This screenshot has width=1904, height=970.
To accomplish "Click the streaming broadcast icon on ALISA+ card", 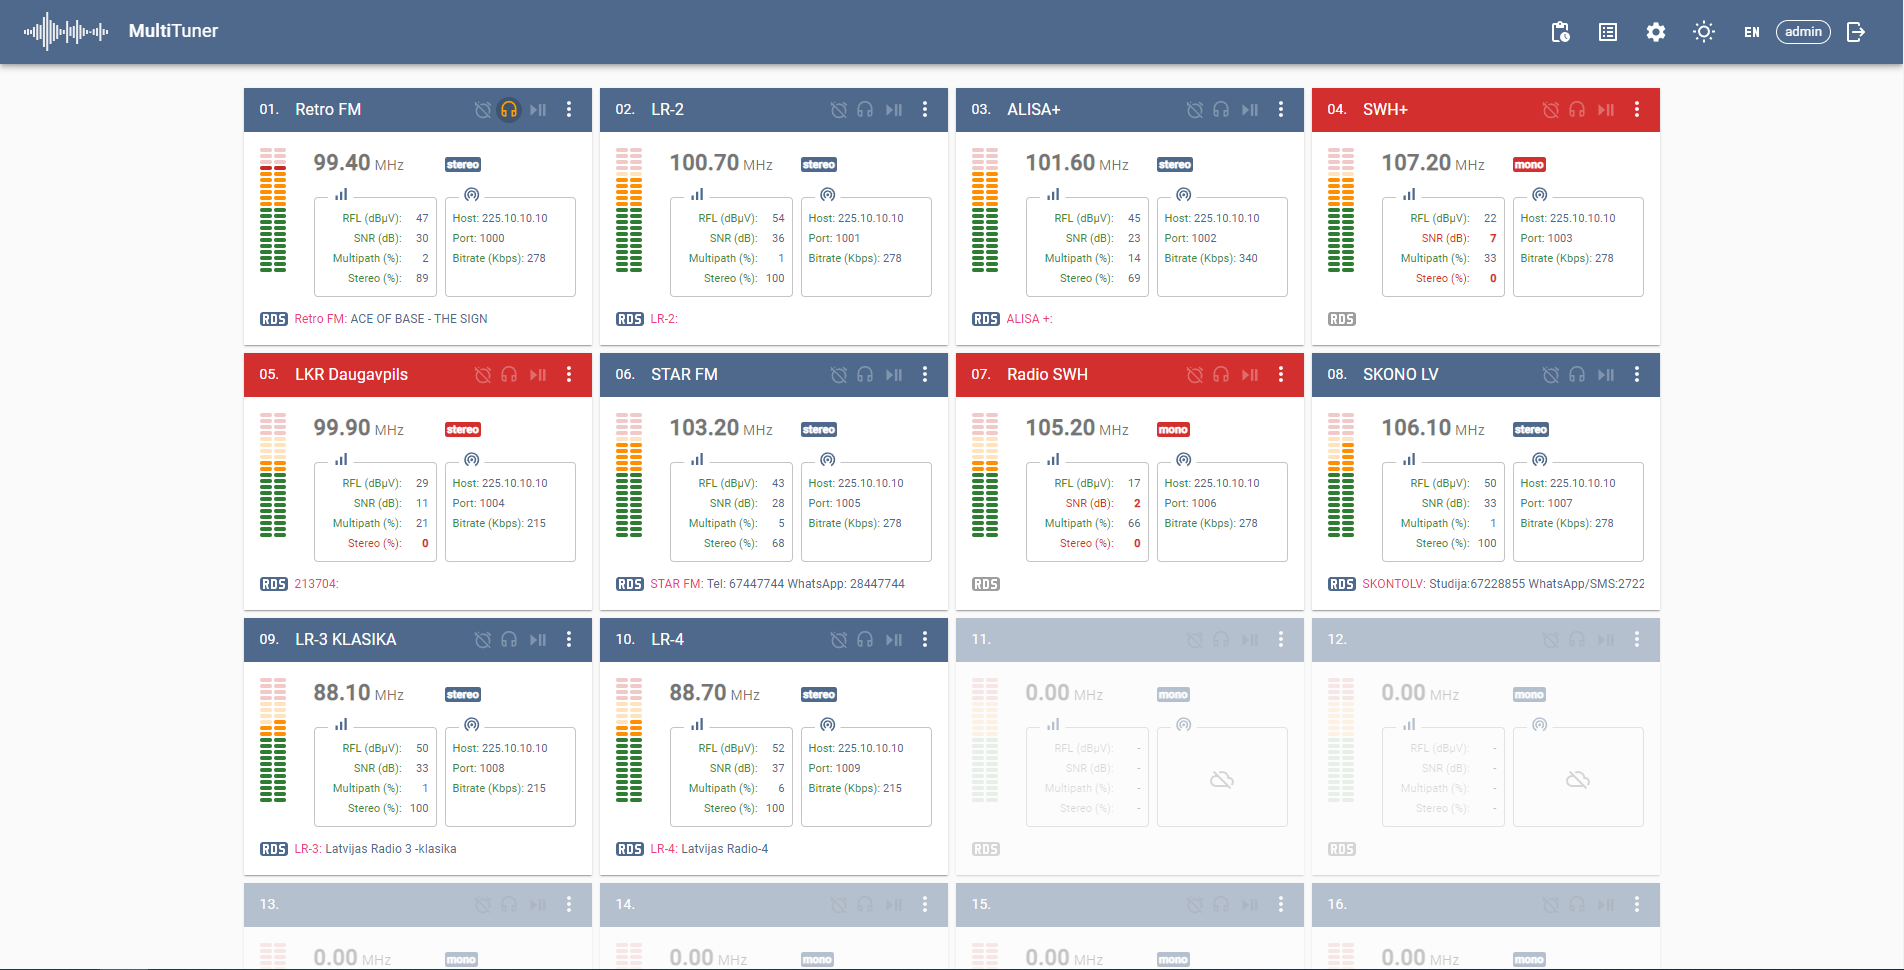I will point(1183,195).
